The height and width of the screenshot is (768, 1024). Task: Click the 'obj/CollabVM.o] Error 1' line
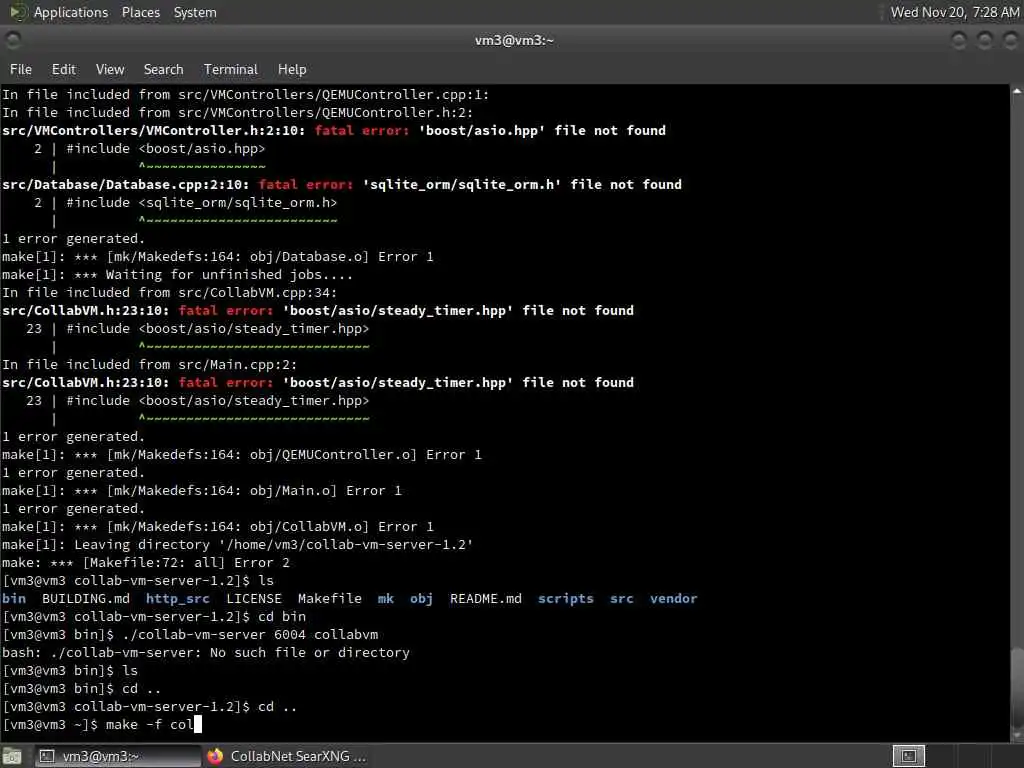pyautogui.click(x=217, y=526)
